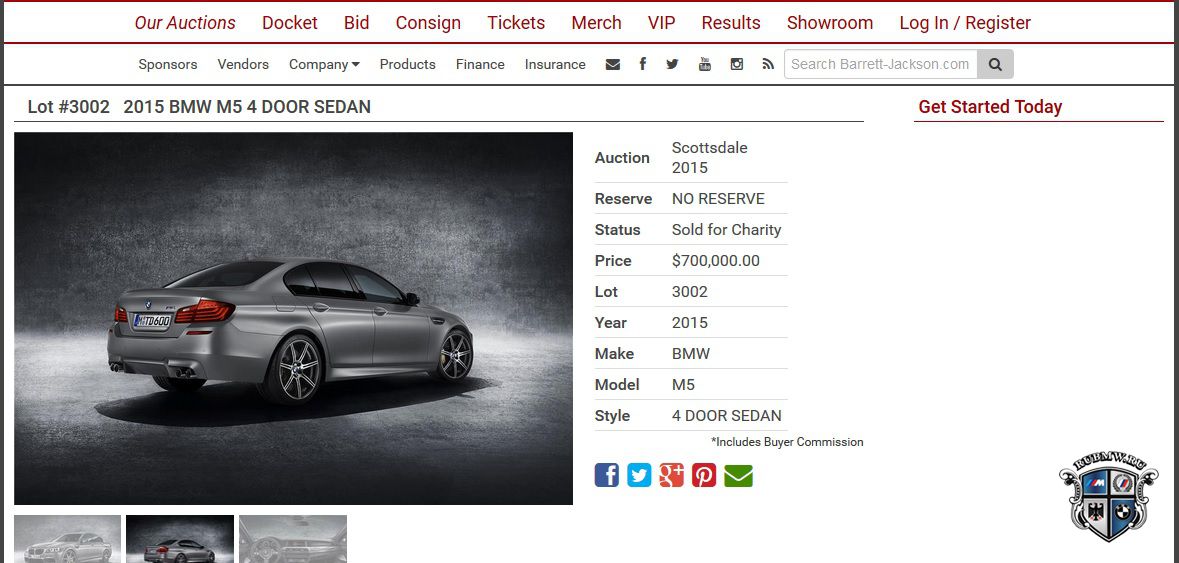Open the Twitter bird icon in the header
The image size is (1179, 563).
pos(672,64)
